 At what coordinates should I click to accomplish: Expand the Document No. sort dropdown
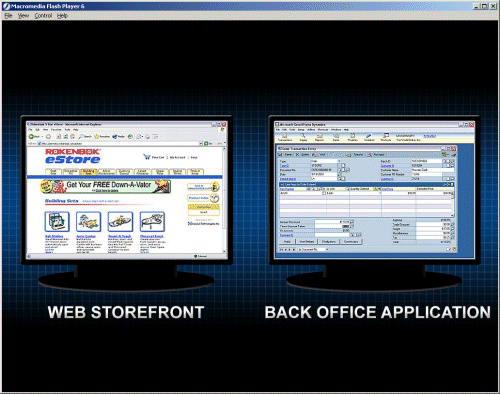pyautogui.click(x=327, y=249)
